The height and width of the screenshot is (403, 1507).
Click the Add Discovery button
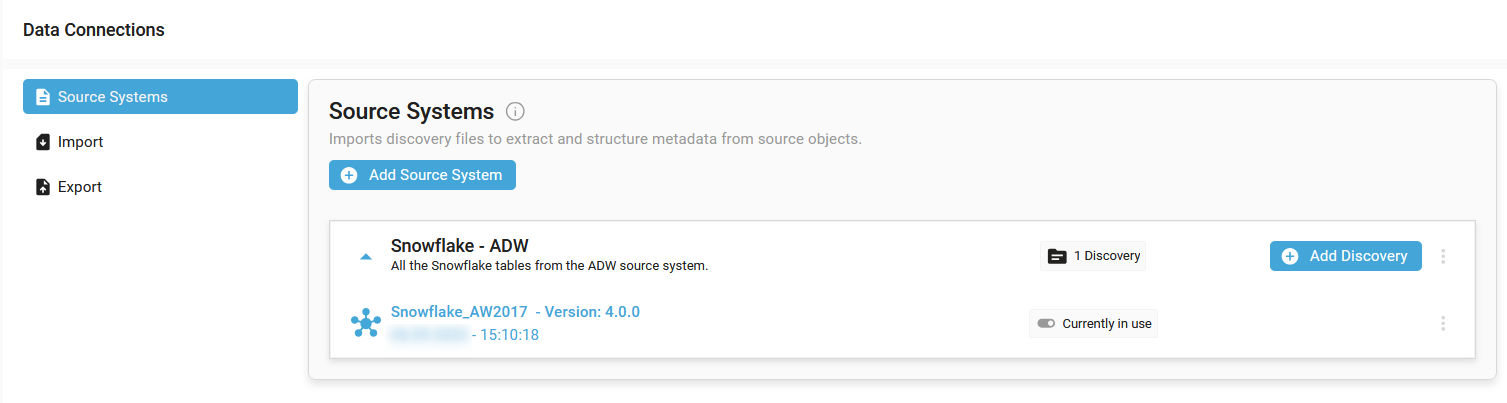1346,256
